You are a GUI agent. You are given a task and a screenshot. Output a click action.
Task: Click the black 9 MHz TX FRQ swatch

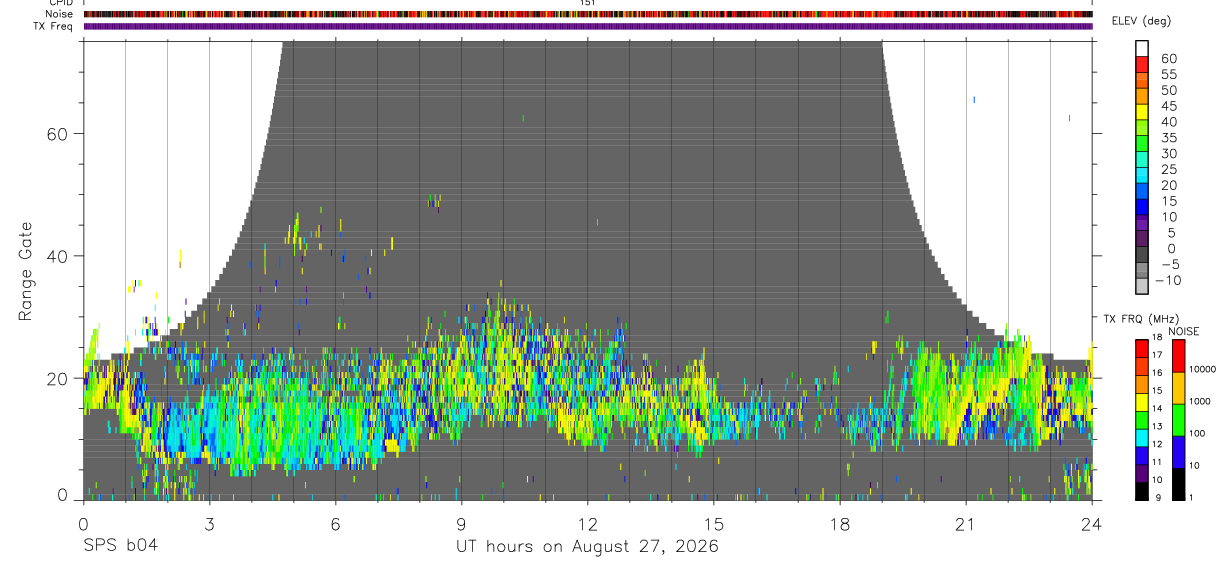coord(1142,492)
